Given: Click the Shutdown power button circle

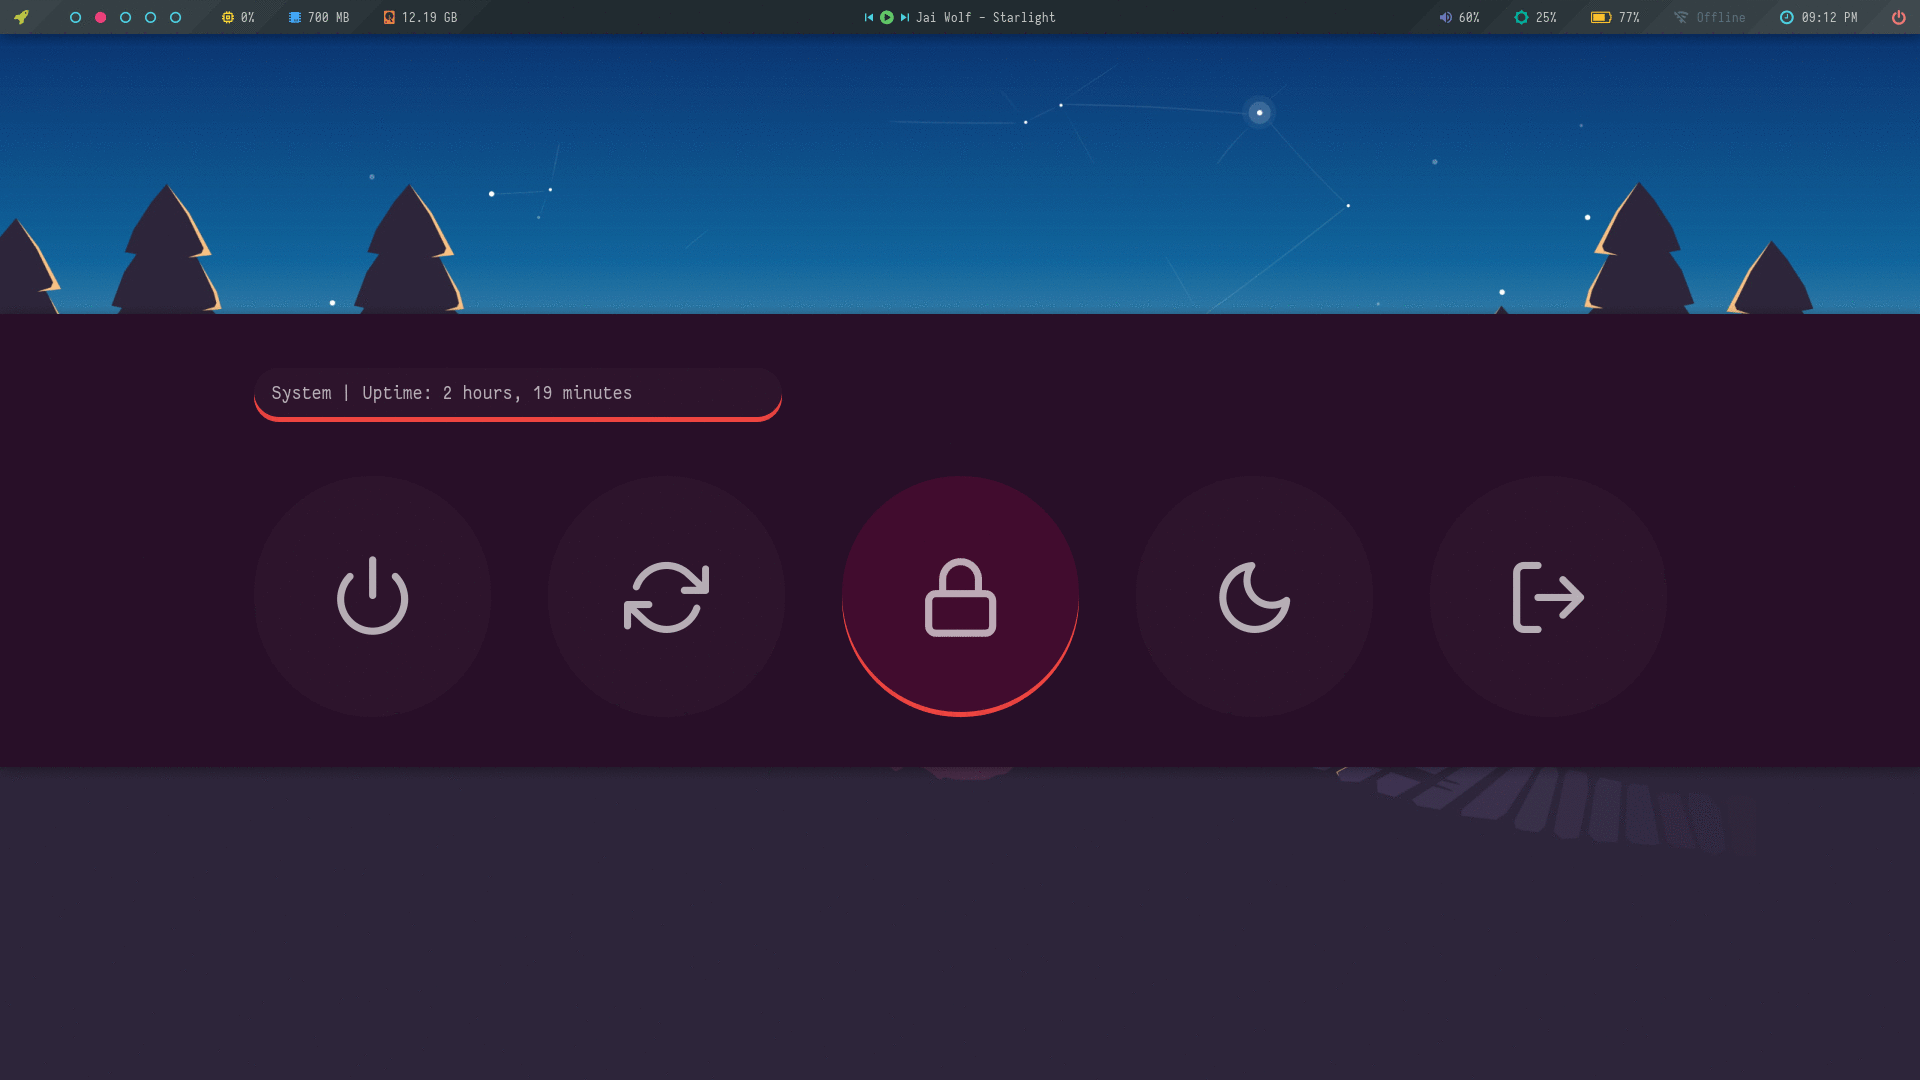Looking at the screenshot, I should point(372,596).
